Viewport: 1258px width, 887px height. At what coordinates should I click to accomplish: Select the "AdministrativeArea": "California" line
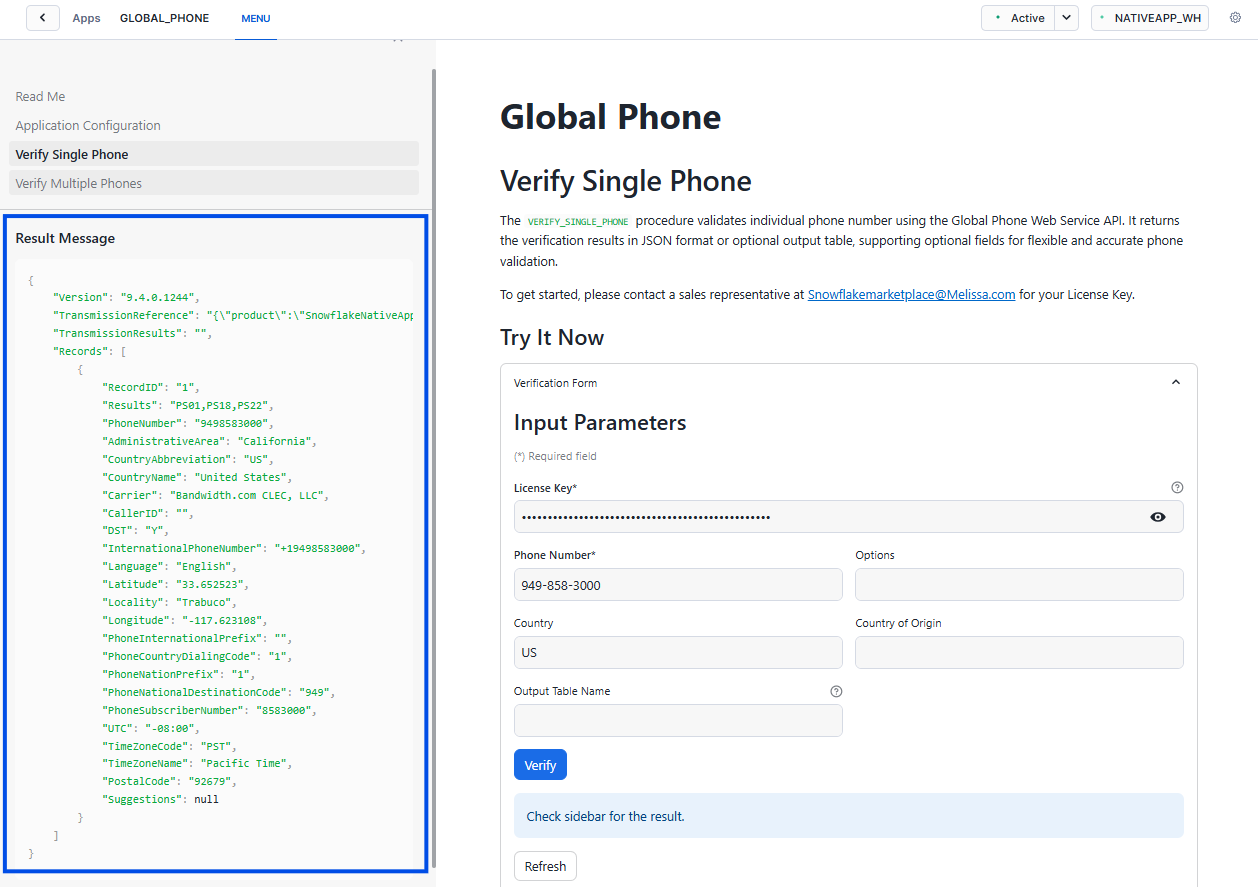pos(209,441)
